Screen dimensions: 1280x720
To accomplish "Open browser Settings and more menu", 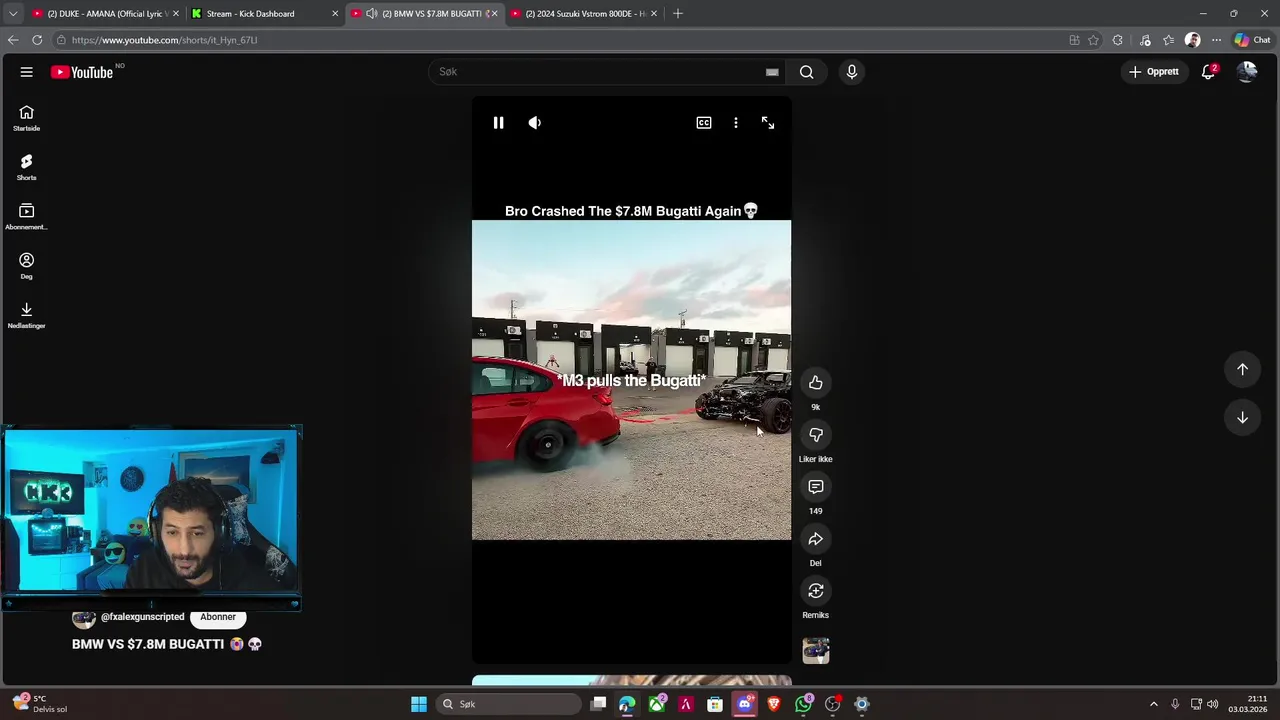I will point(1216,40).
